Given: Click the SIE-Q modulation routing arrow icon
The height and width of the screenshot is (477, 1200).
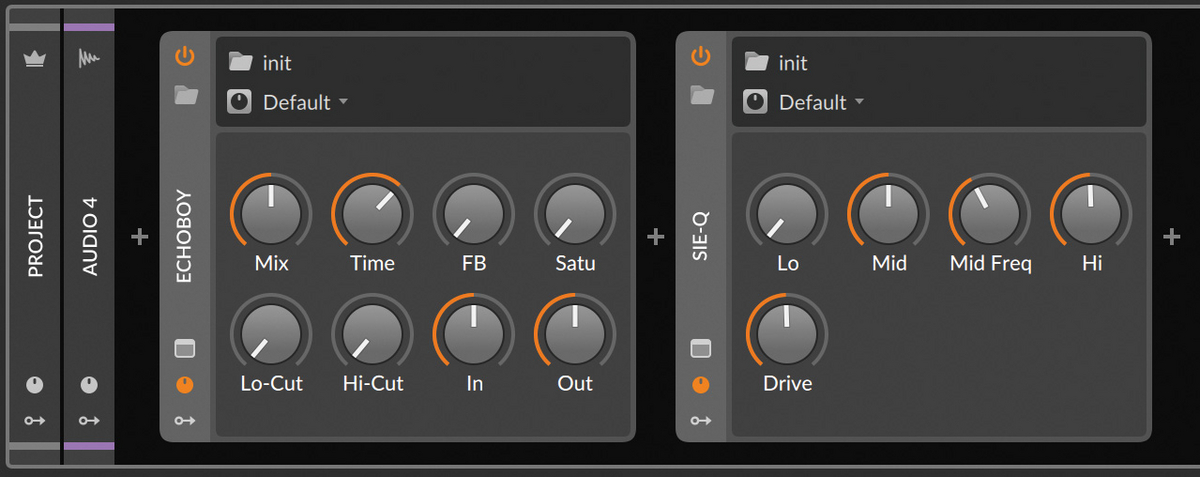Looking at the screenshot, I should (x=701, y=421).
